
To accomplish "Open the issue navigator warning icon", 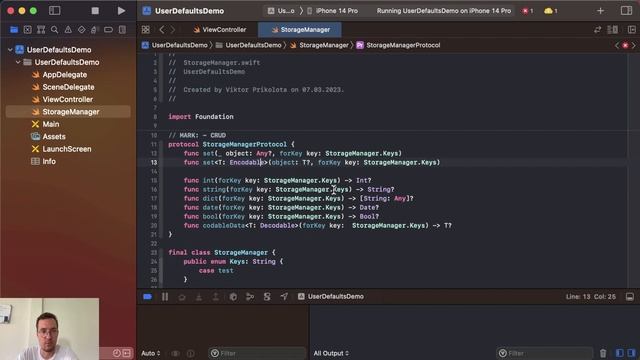I will pos(68,30).
